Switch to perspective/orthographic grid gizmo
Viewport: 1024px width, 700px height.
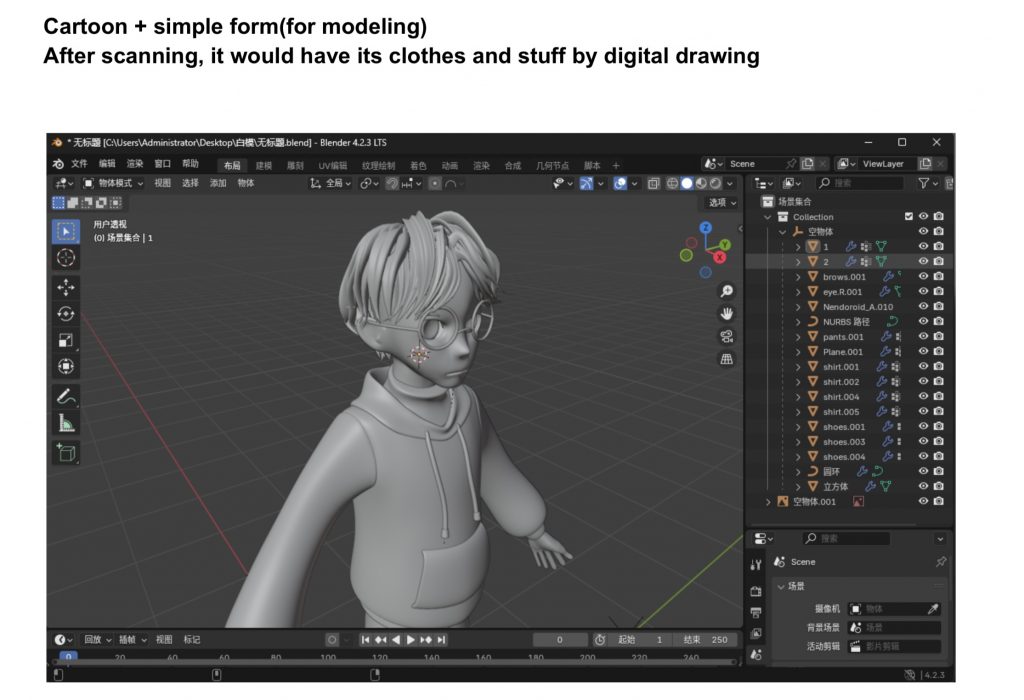click(x=727, y=359)
